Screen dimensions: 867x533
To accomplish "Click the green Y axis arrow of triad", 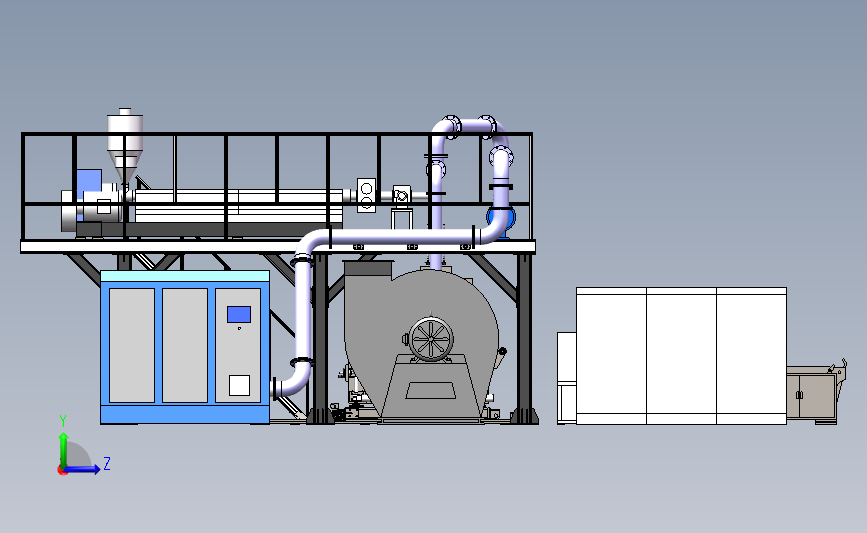I will click(x=64, y=449).
